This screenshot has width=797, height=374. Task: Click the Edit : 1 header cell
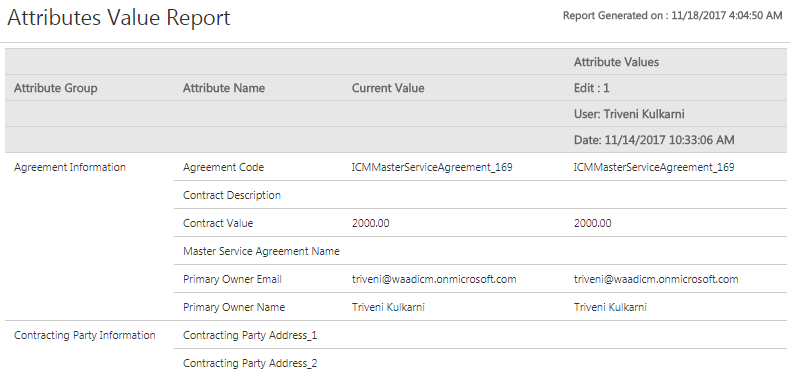coord(592,88)
